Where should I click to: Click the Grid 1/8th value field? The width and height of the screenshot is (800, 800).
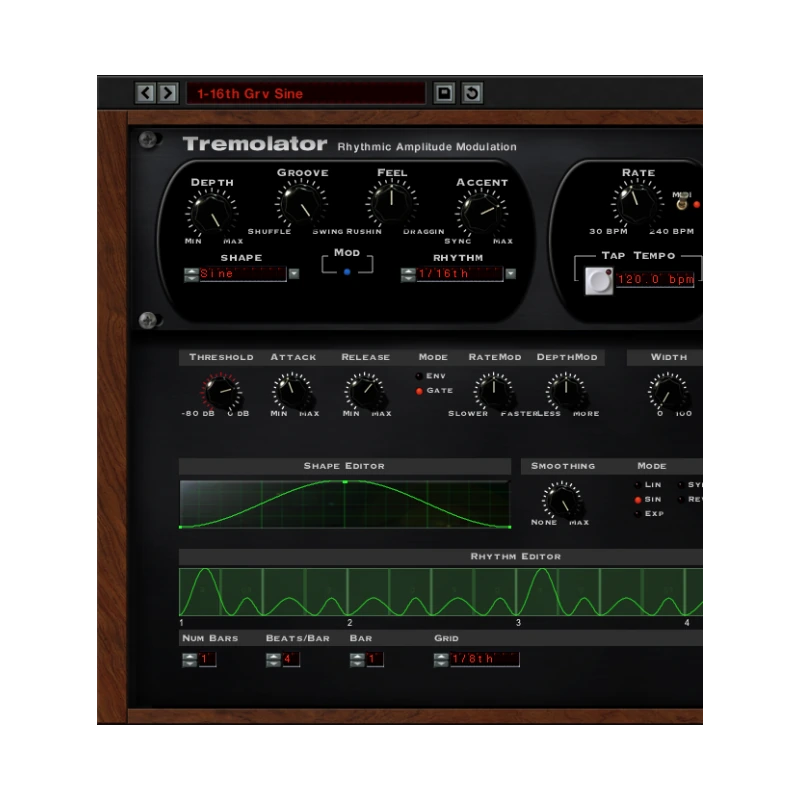[x=485, y=660]
